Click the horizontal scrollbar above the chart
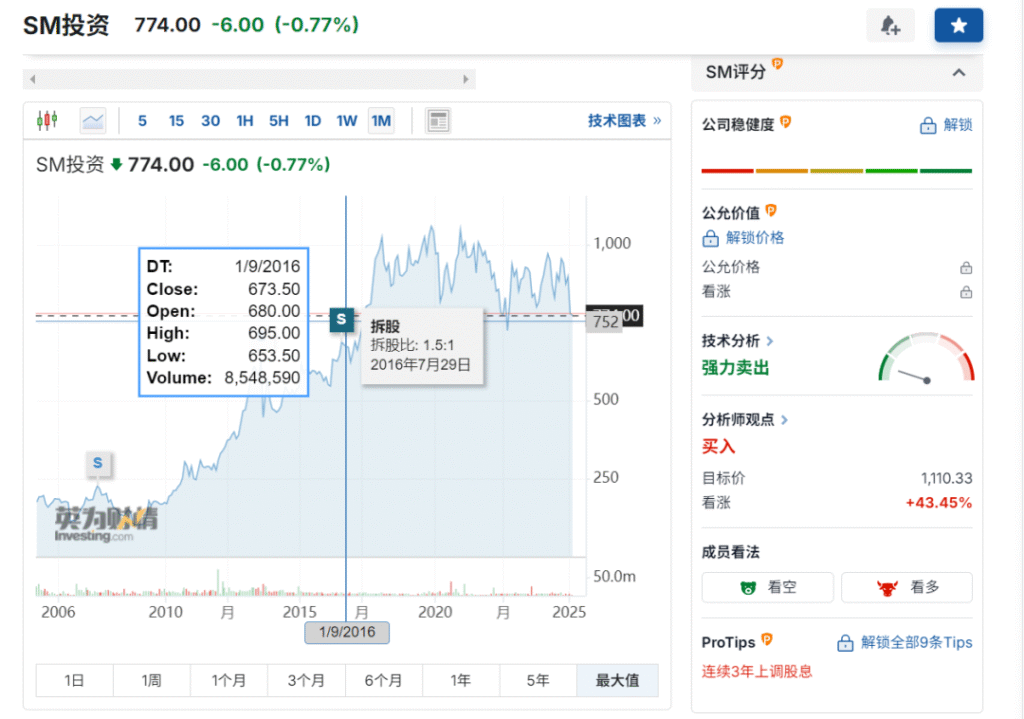1024x719 pixels. pos(249,79)
